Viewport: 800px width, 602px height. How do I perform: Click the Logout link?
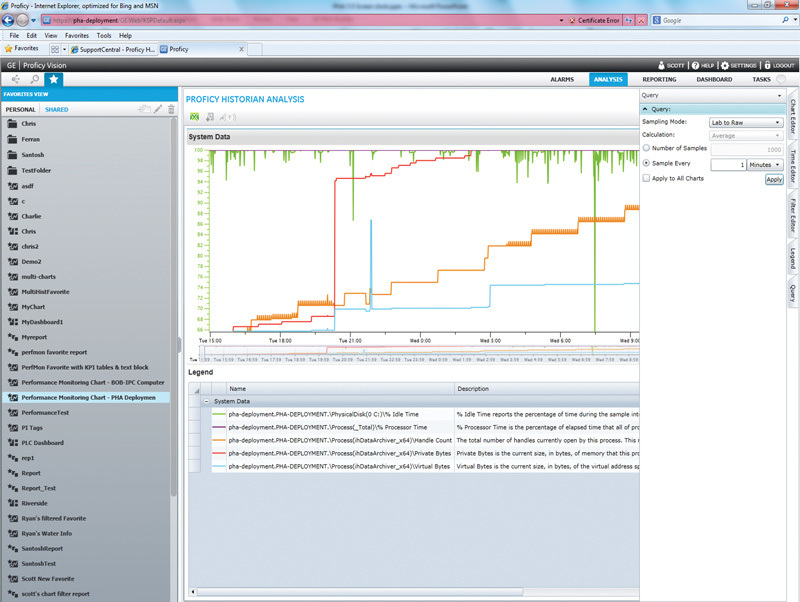(x=778, y=65)
